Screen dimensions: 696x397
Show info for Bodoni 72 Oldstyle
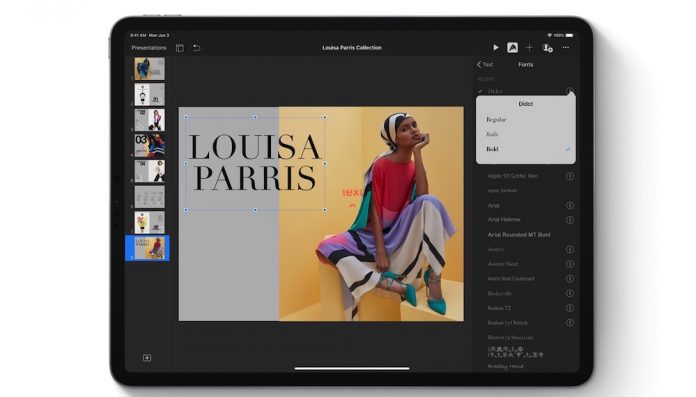(x=570, y=323)
